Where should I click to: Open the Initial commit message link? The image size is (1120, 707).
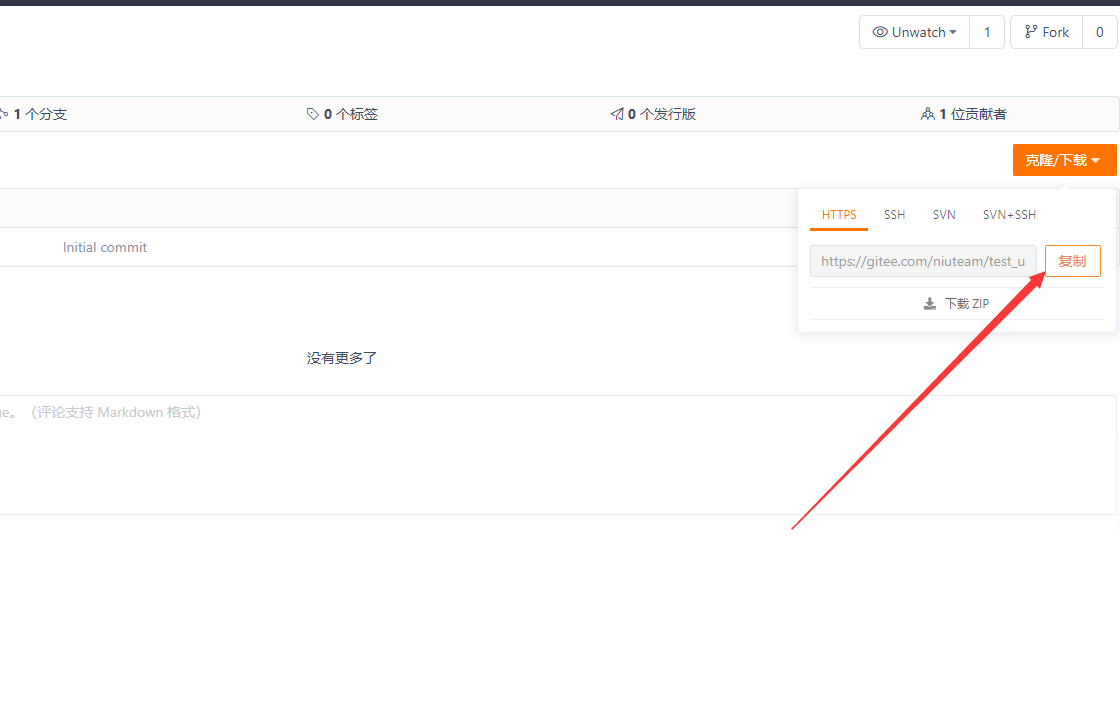(105, 247)
